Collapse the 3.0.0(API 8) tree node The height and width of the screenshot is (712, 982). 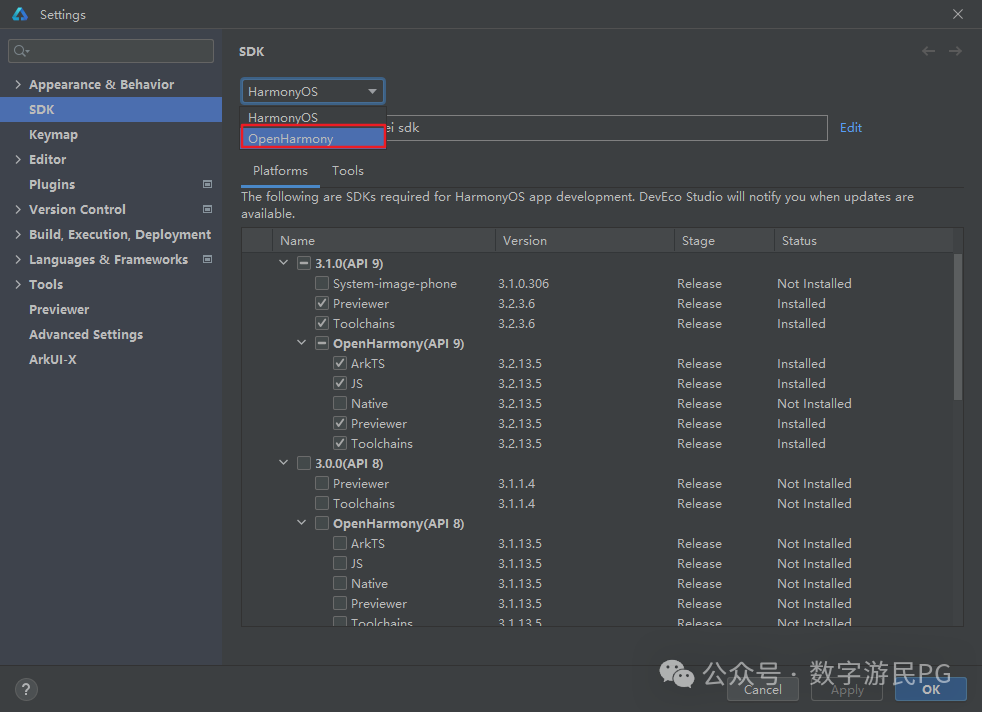tap(284, 463)
